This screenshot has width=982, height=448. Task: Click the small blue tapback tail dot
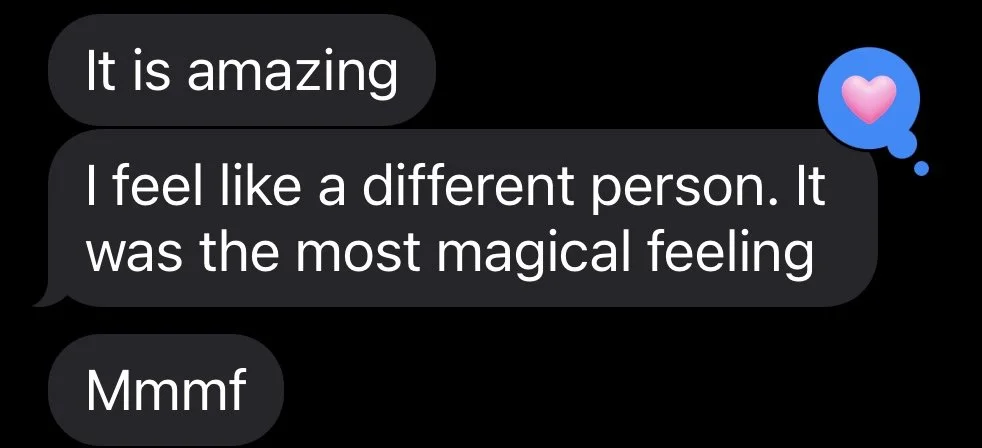coord(921,169)
